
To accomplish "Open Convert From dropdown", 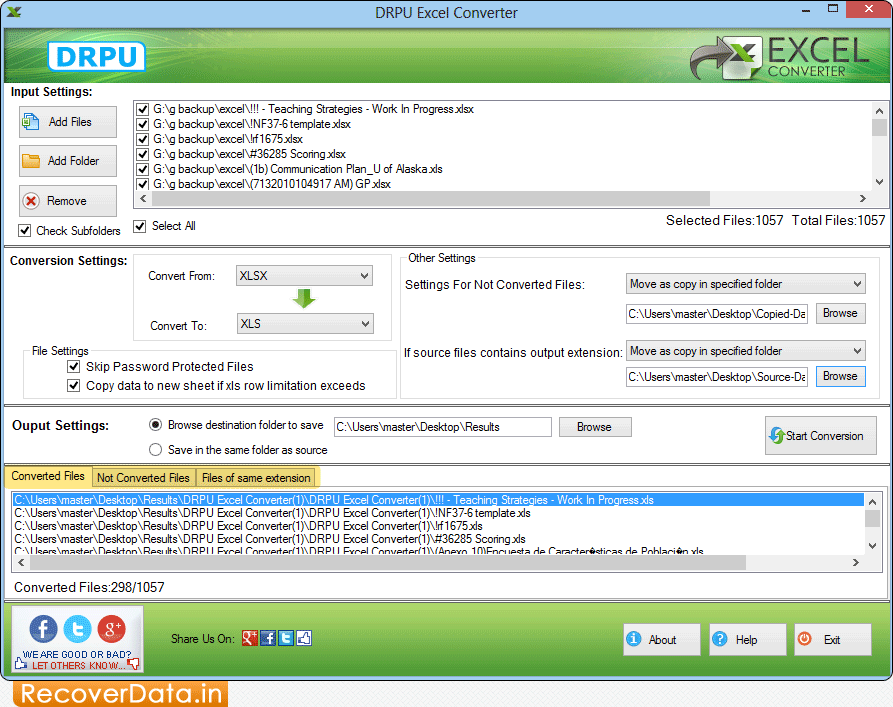I will (305, 276).
